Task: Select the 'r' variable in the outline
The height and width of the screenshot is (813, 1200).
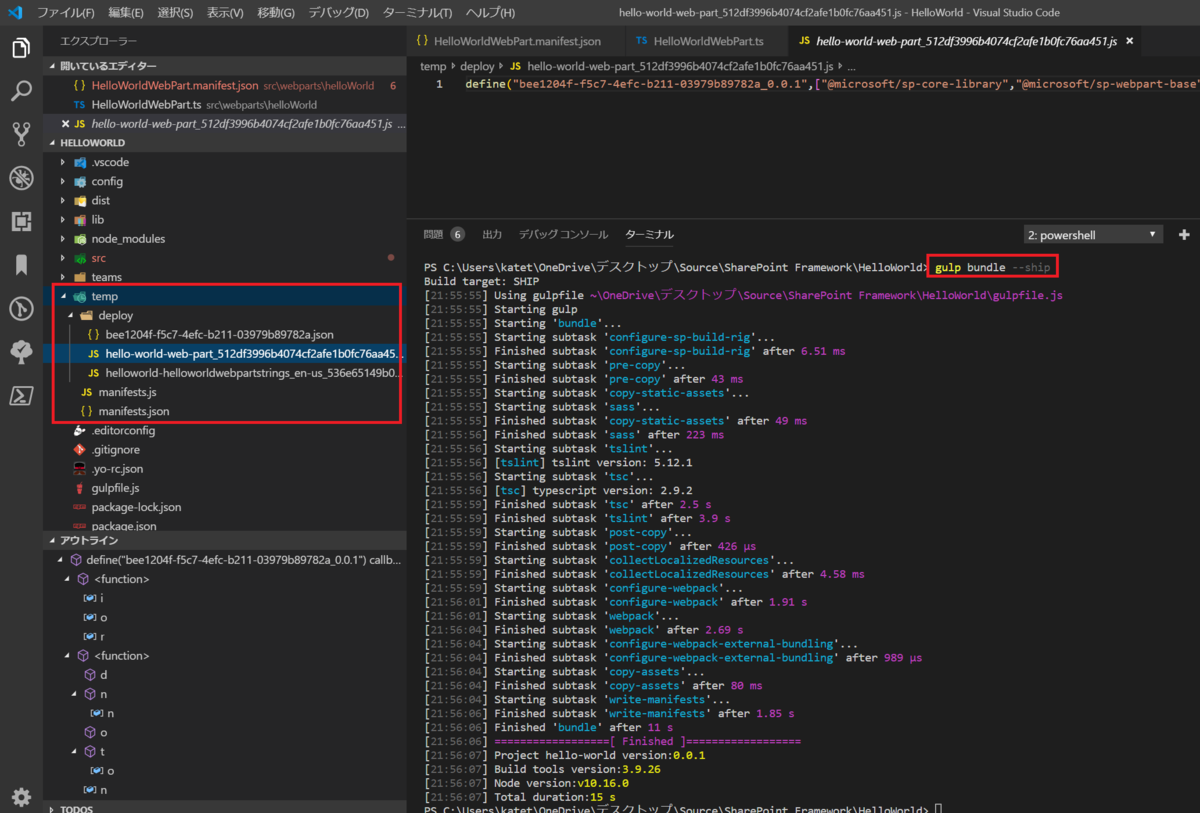Action: 225,636
